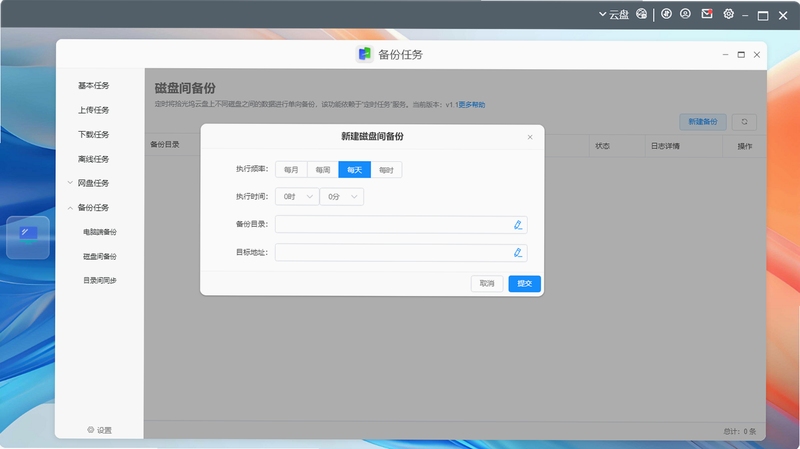Open 目录间同步 sub-item
Image resolution: width=800 pixels, height=449 pixels.
tap(99, 280)
